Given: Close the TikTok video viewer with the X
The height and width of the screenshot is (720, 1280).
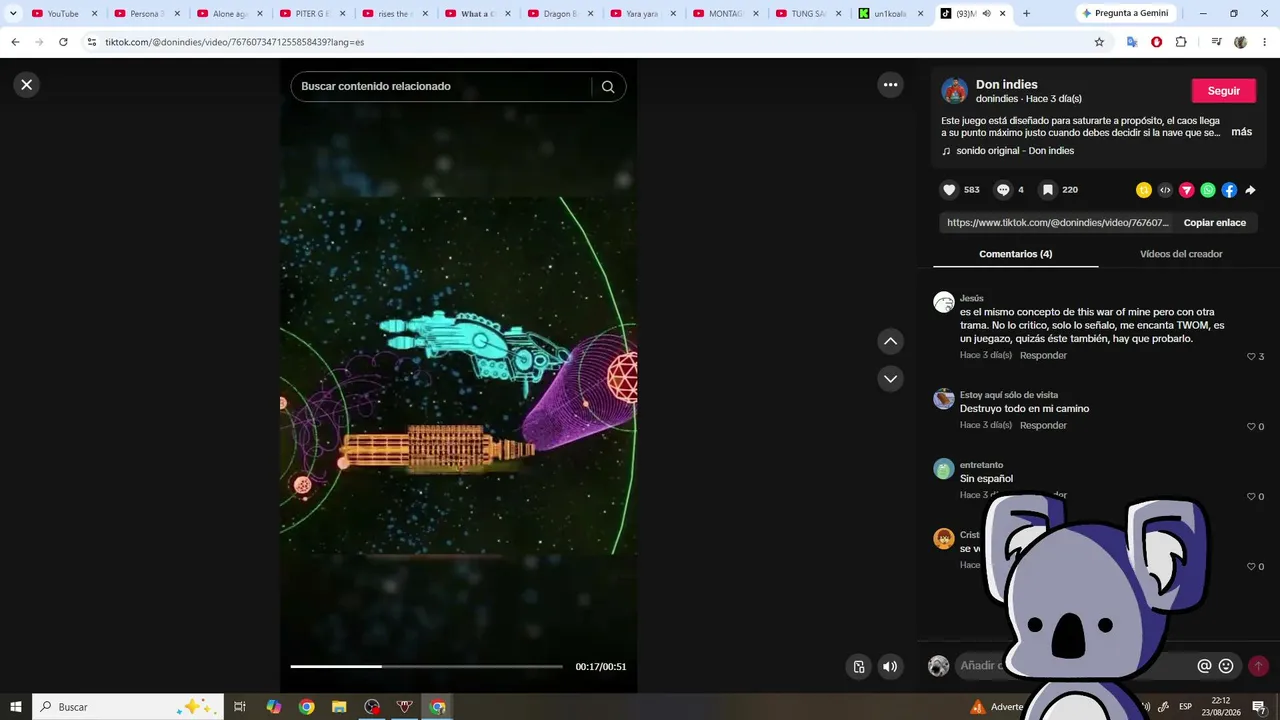Looking at the screenshot, I should pos(27,85).
